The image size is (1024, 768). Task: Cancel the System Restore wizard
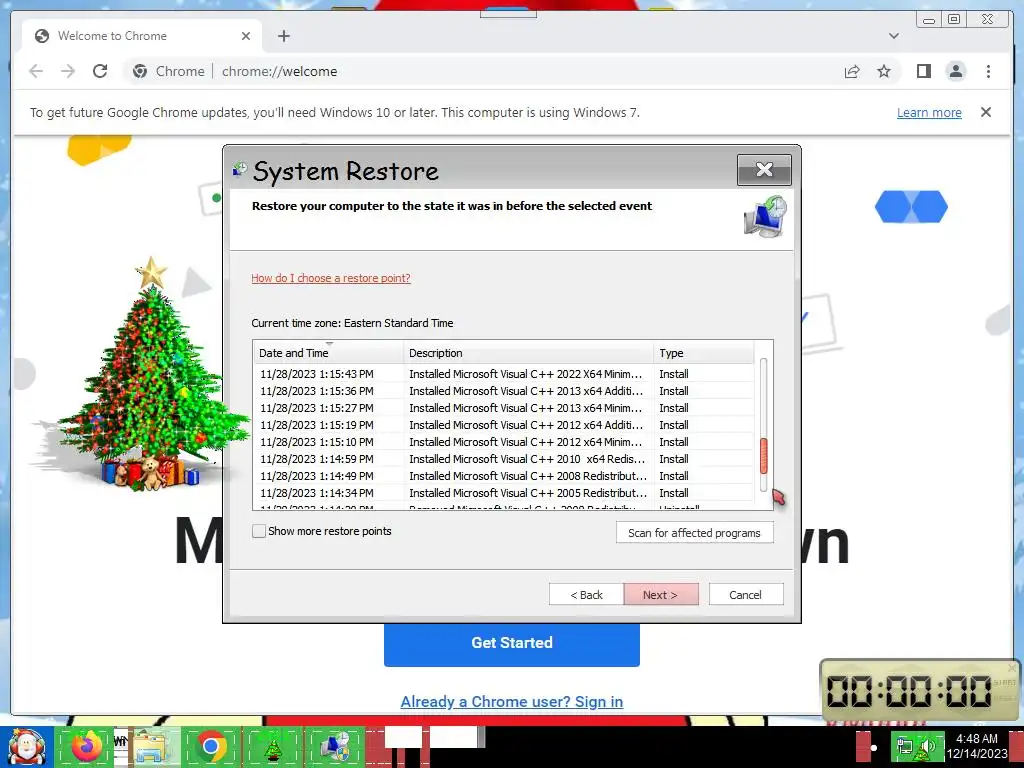[746, 595]
